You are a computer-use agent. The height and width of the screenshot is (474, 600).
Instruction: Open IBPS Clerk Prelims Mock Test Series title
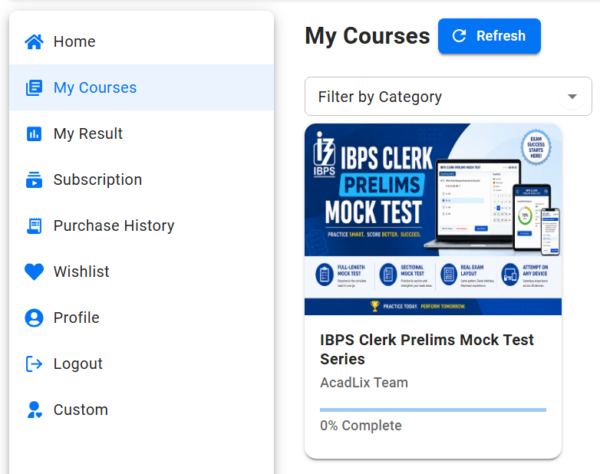pyautogui.click(x=427, y=349)
